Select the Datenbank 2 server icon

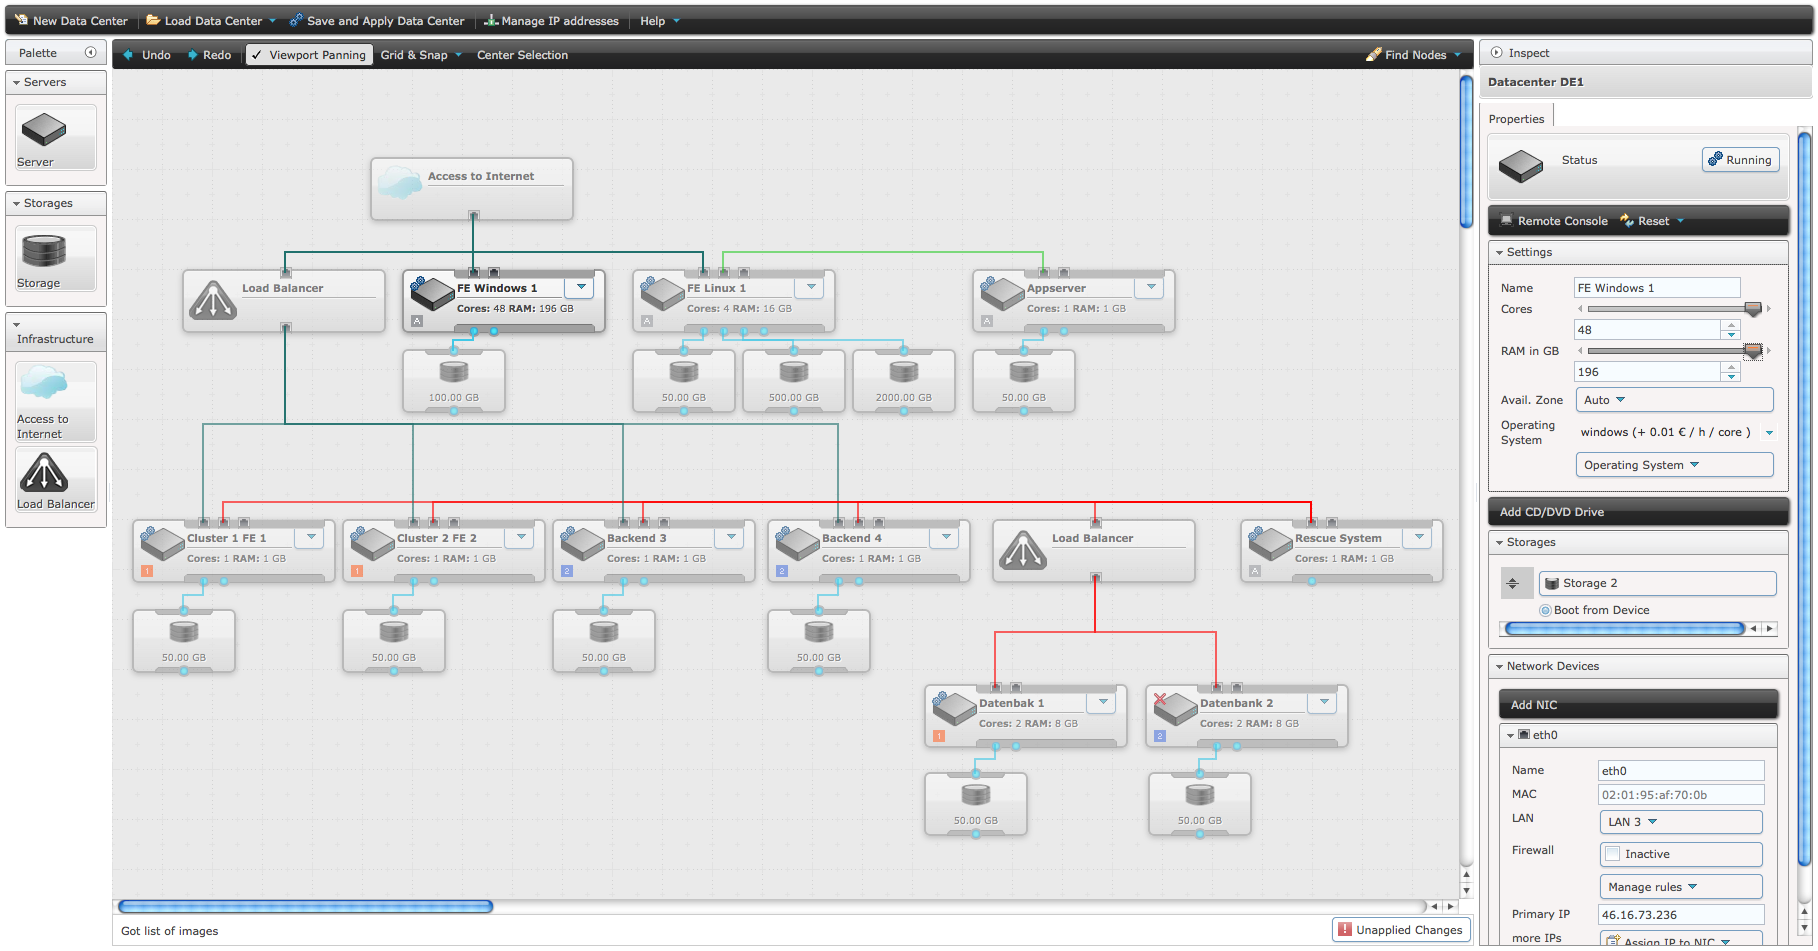click(1175, 708)
